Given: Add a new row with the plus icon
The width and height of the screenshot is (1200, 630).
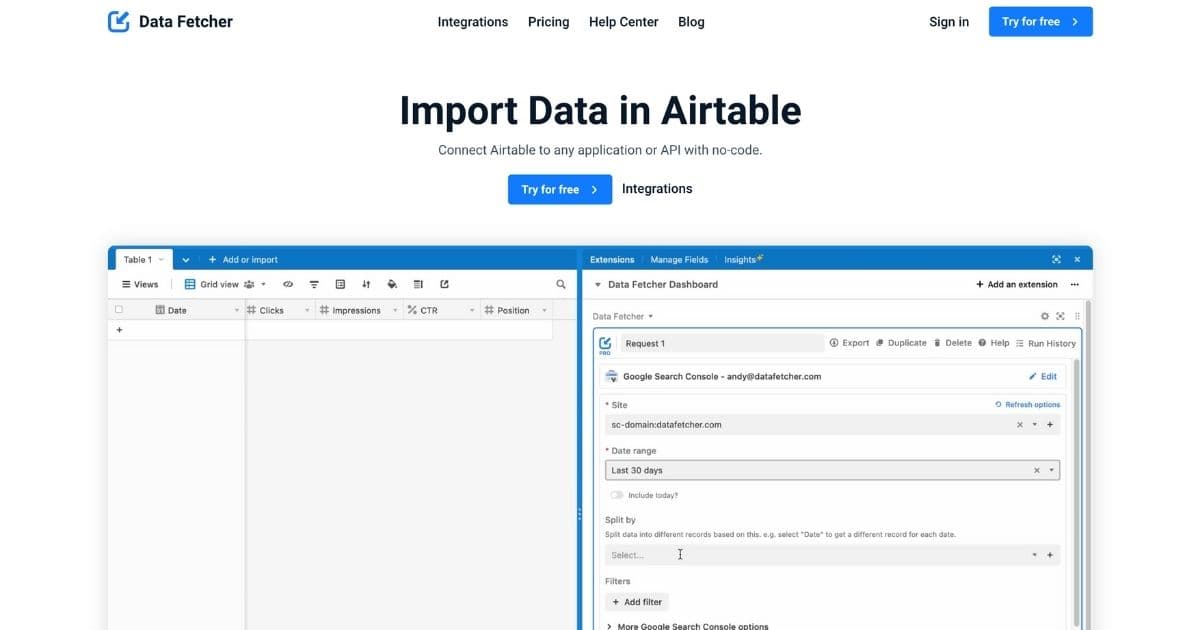Looking at the screenshot, I should click(119, 330).
